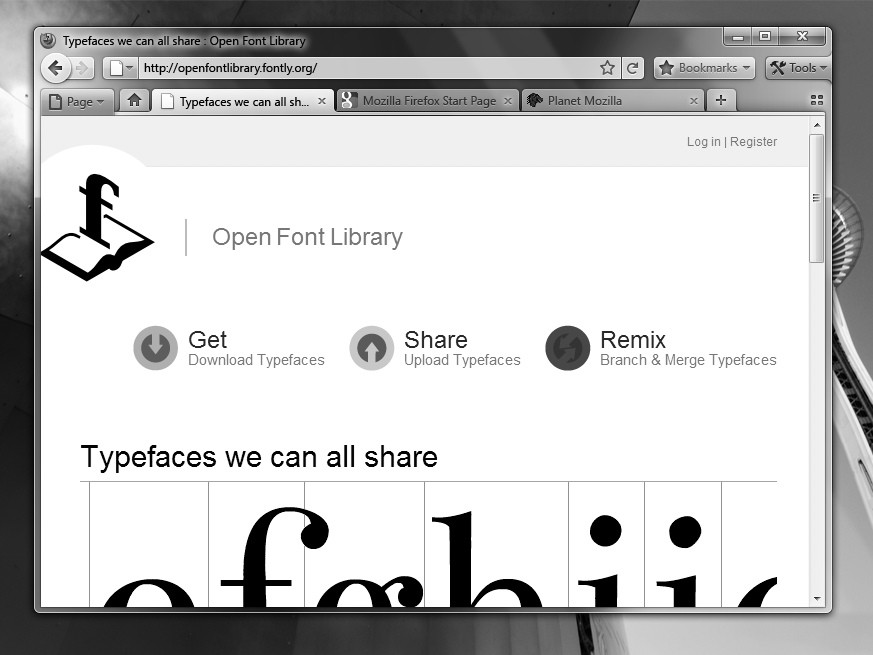Viewport: 873px width, 655px height.
Task: Click the 'Typefaces we can all share' heading
Action: pyautogui.click(x=259, y=457)
